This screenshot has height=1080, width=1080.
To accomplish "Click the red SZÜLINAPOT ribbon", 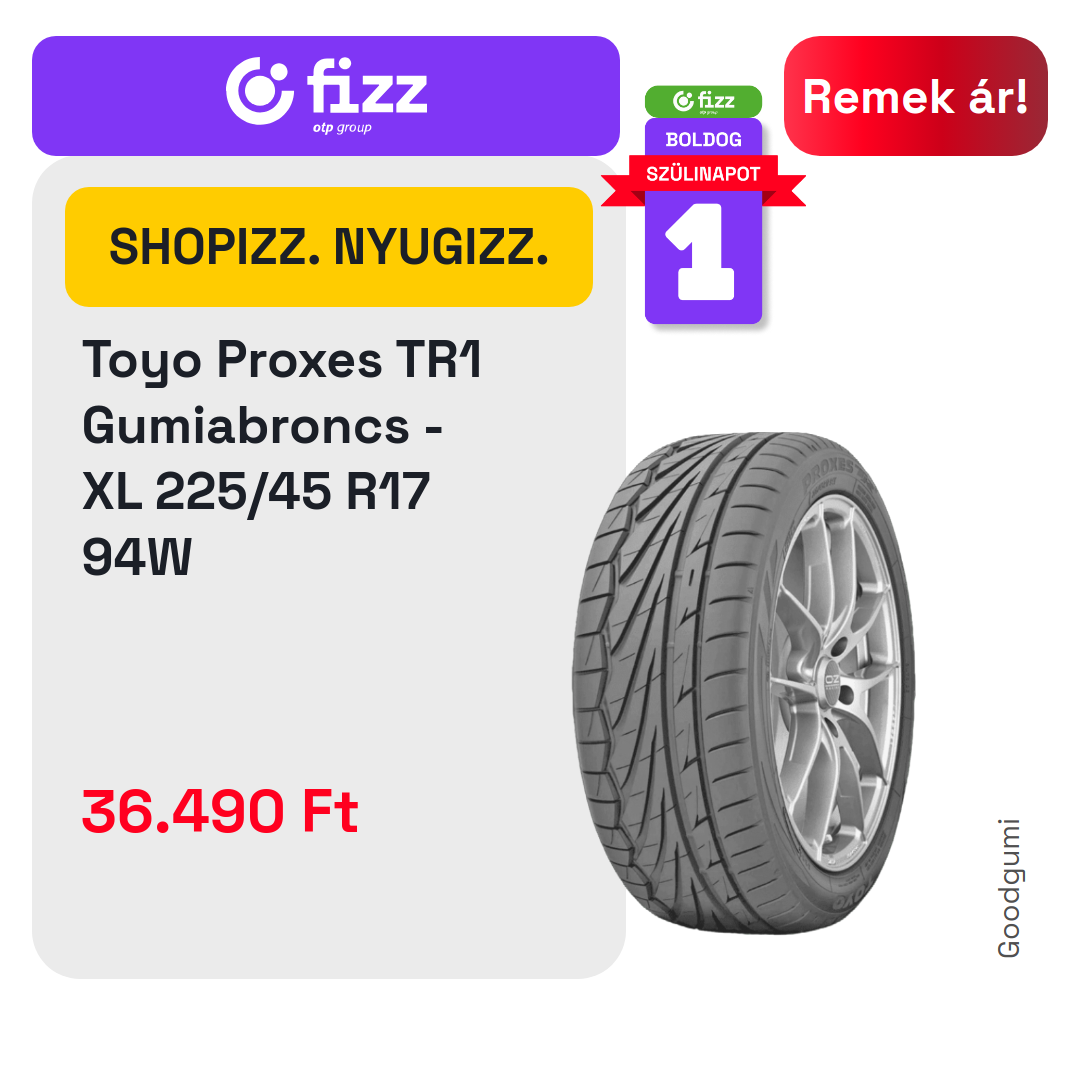I will (703, 174).
